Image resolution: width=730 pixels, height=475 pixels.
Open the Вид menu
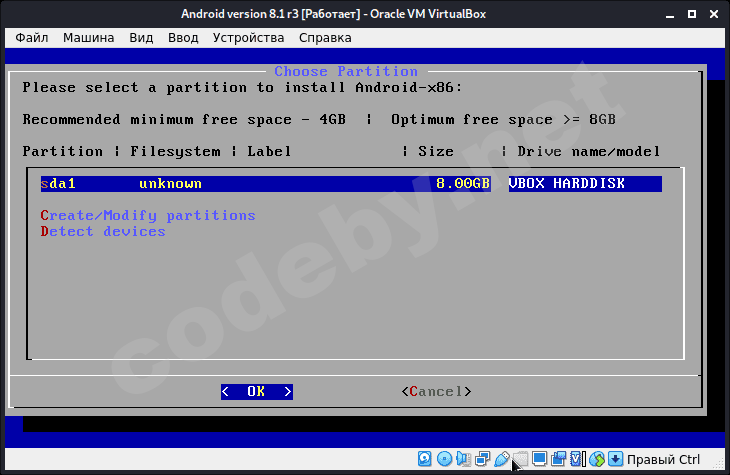[141, 37]
